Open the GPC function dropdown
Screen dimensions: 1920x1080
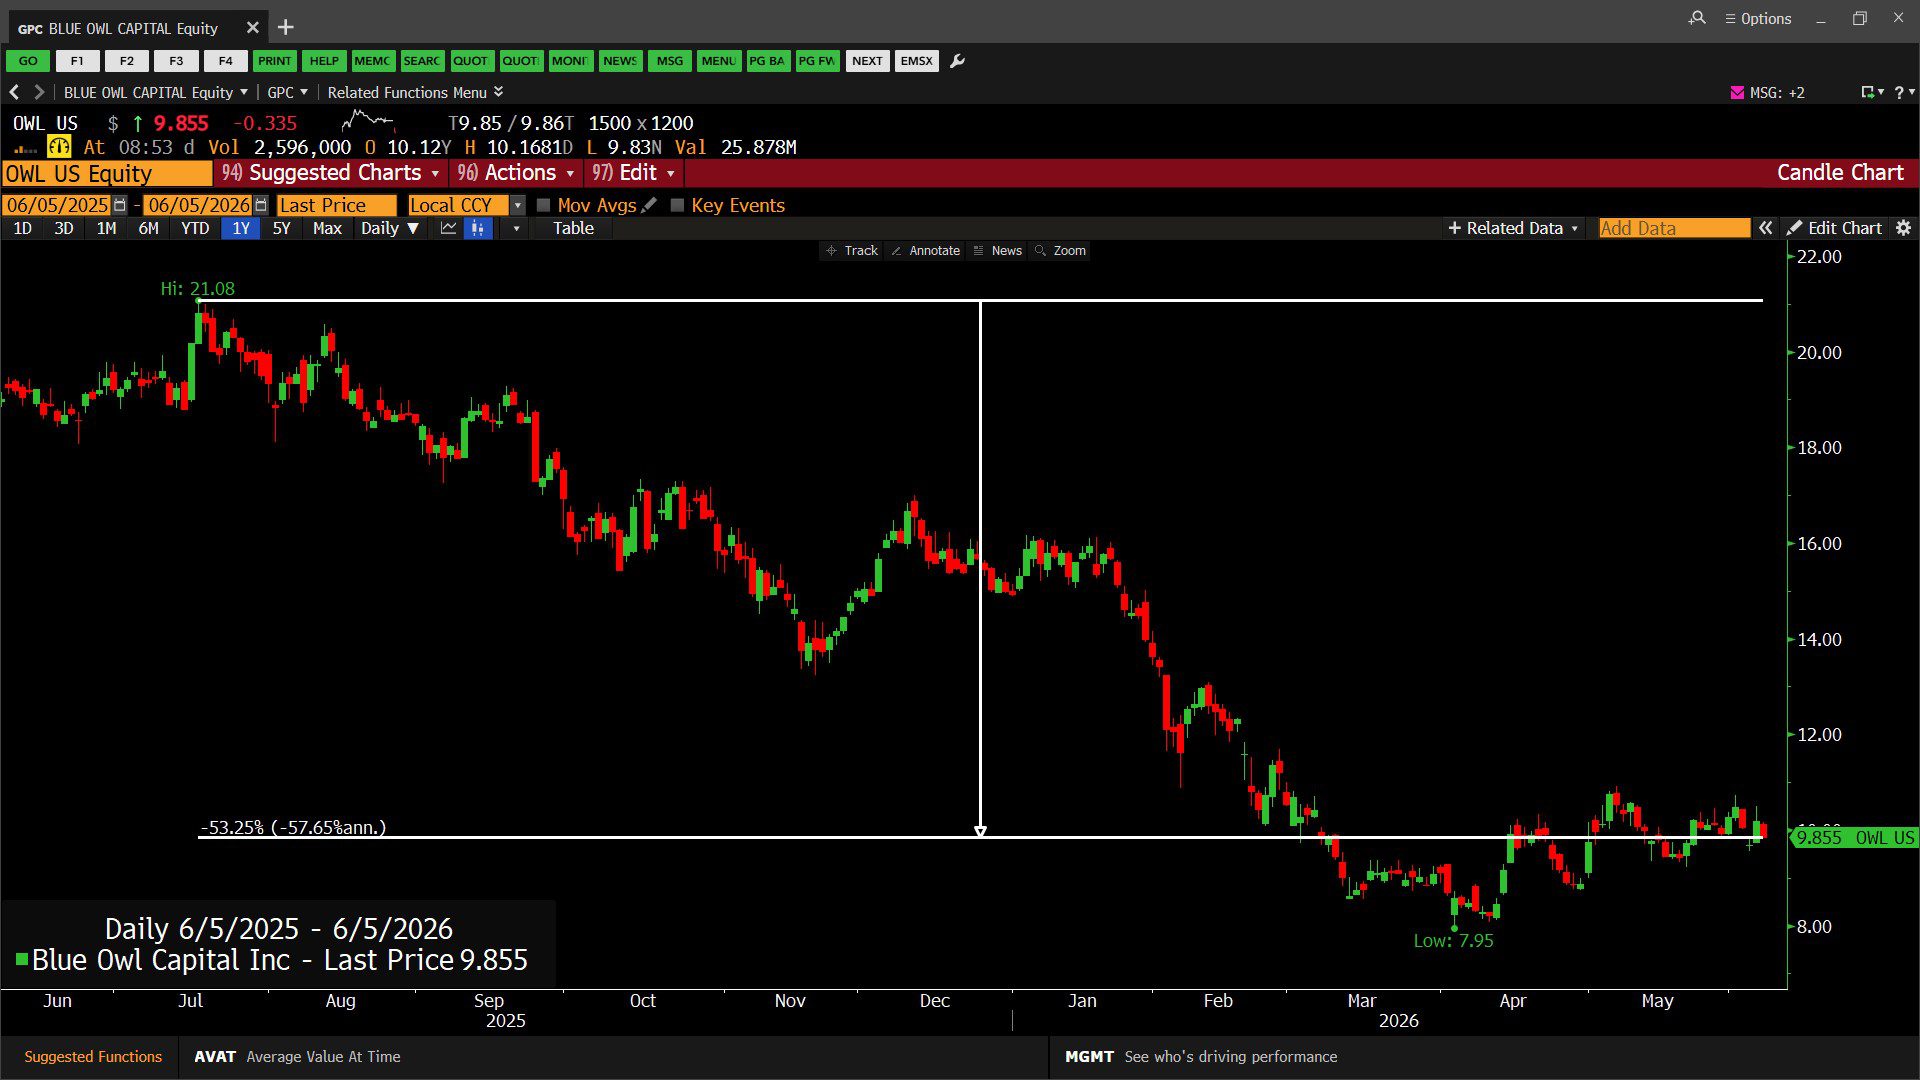[x=288, y=92]
